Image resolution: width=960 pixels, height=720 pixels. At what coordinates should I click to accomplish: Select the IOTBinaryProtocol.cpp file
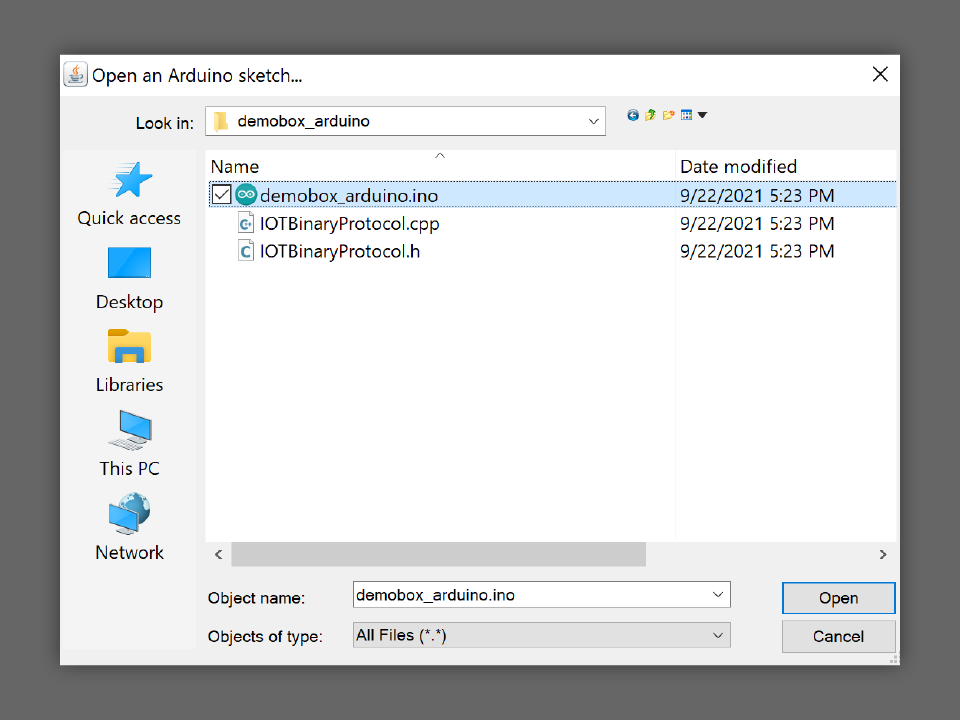[349, 224]
